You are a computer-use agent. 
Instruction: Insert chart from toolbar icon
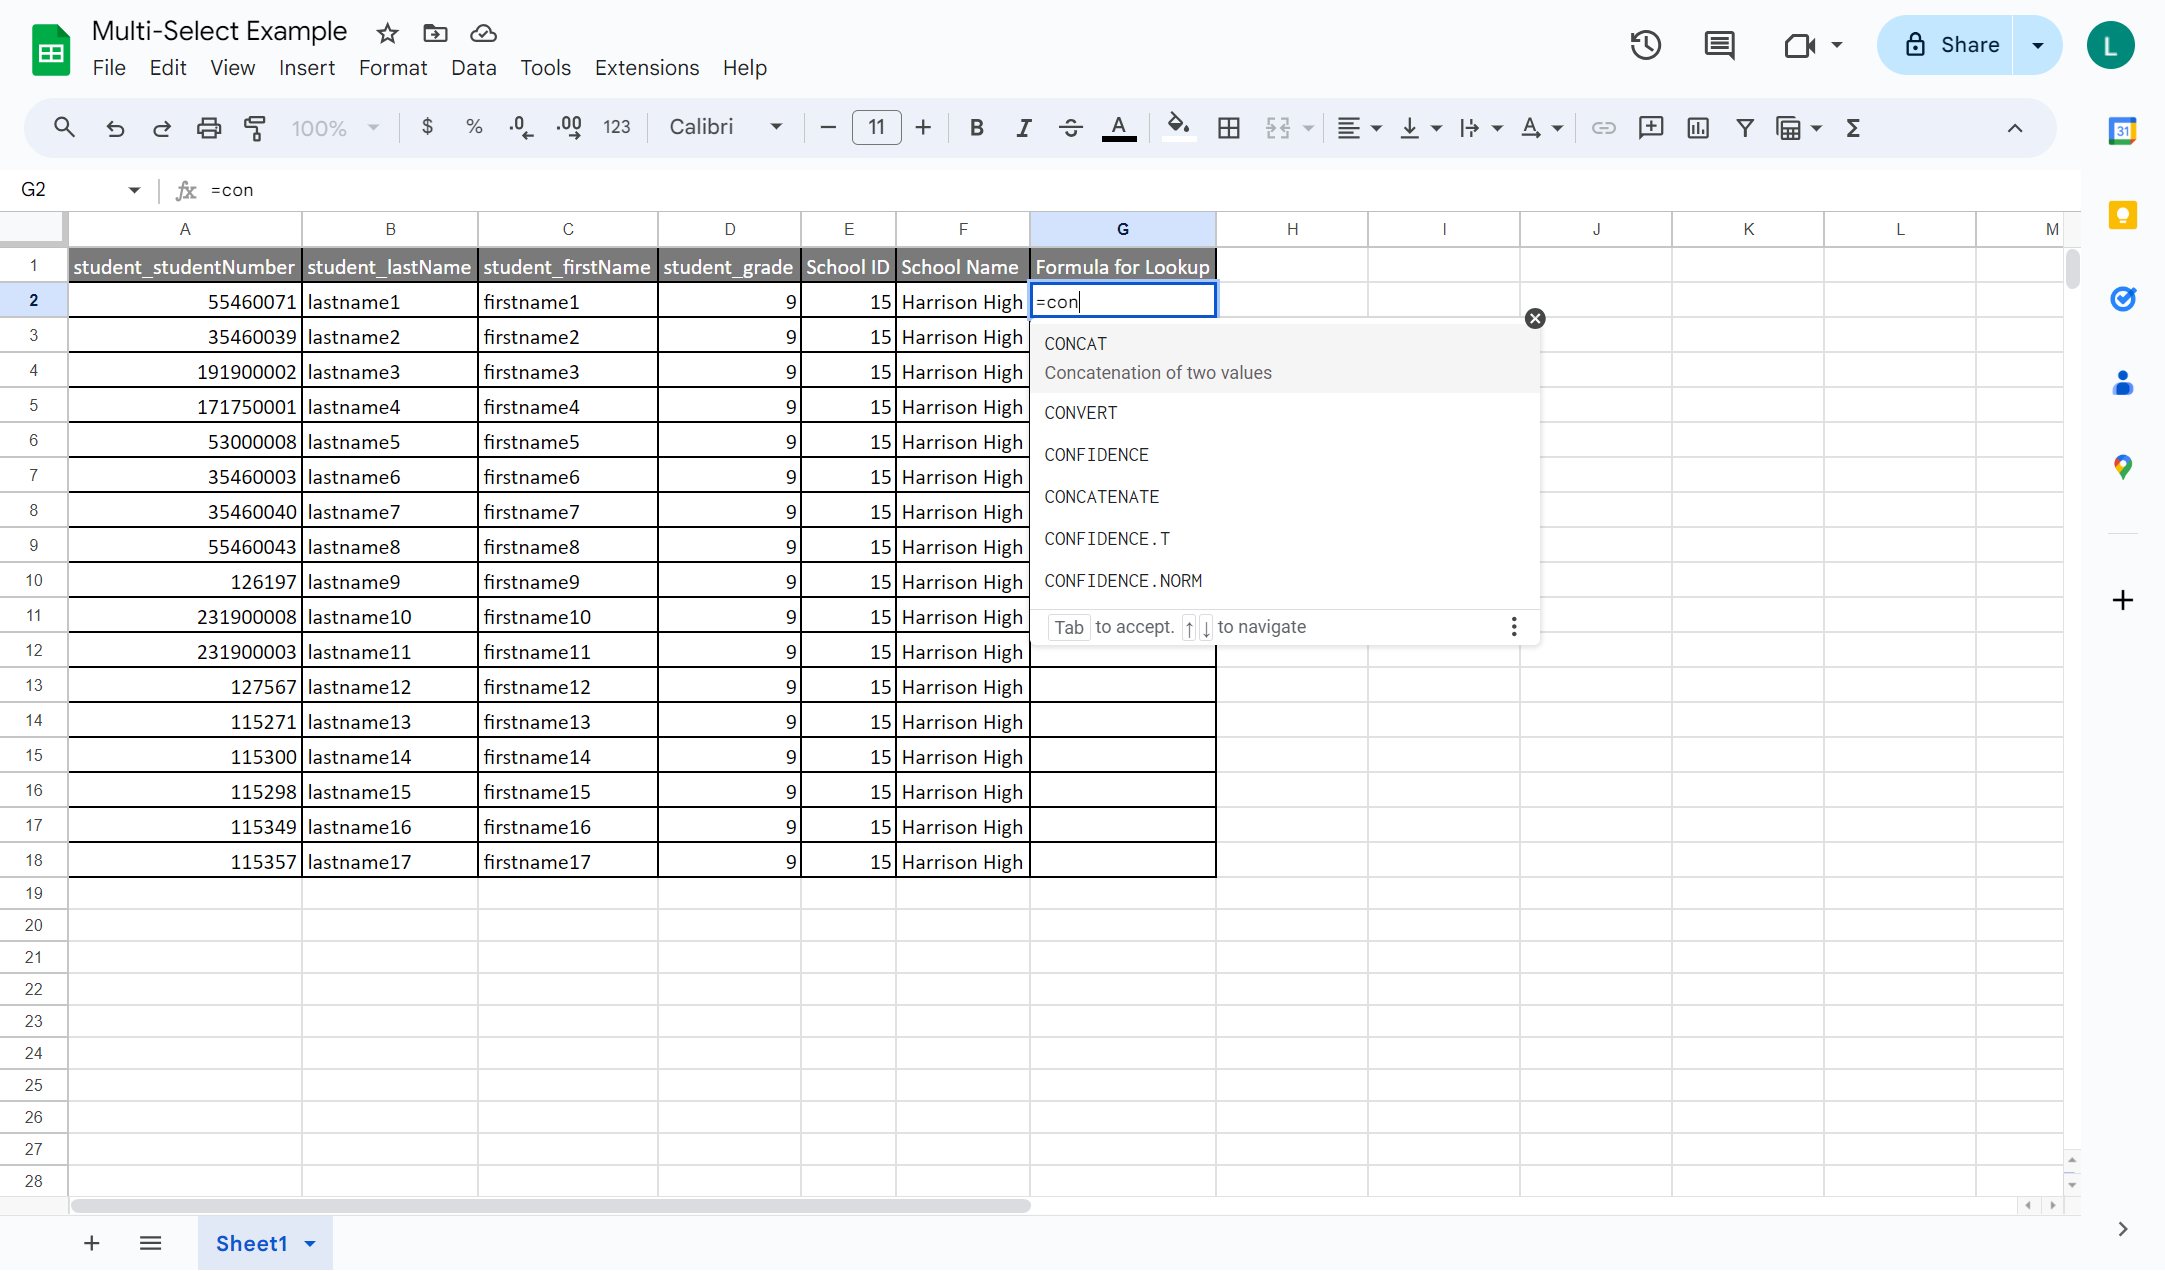coord(1698,128)
